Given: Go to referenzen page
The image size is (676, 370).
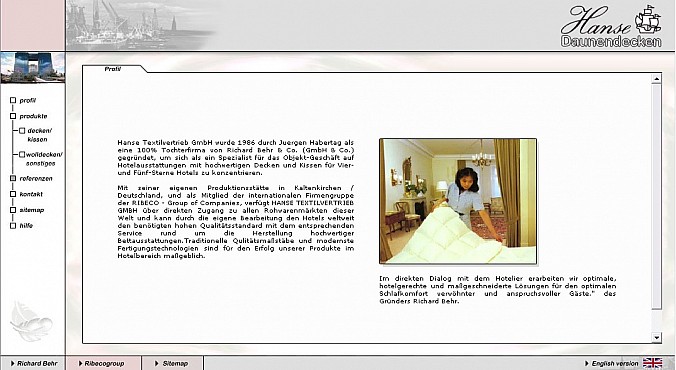Looking at the screenshot, I should tap(36, 179).
